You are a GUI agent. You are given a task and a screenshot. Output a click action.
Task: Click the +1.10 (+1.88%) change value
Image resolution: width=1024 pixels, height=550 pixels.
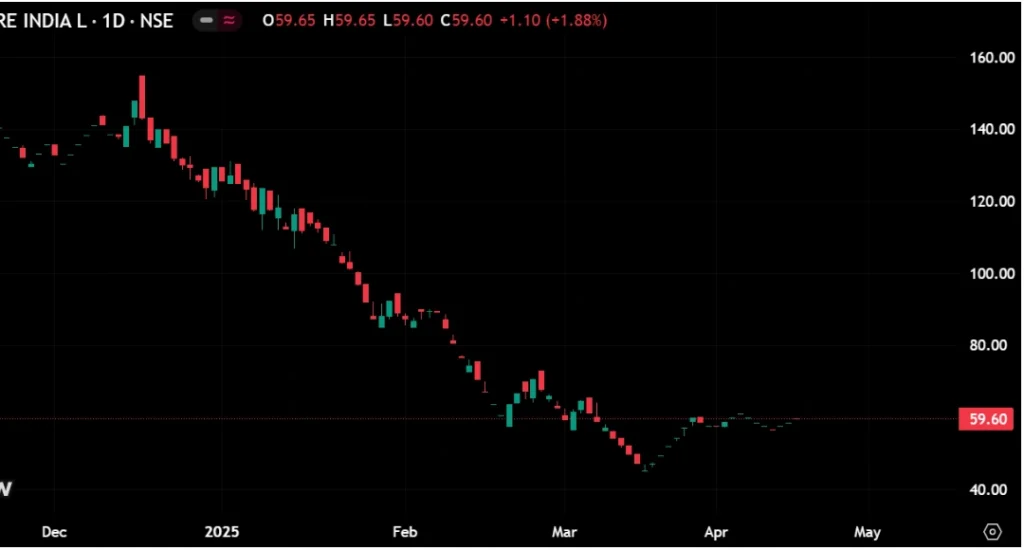click(x=554, y=20)
